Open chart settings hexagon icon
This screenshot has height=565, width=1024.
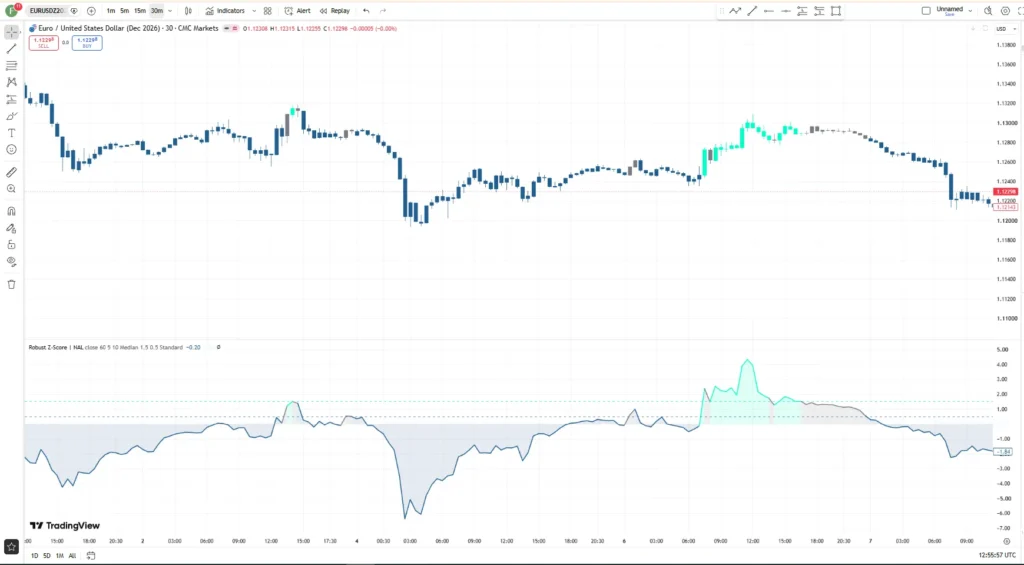point(1006,10)
